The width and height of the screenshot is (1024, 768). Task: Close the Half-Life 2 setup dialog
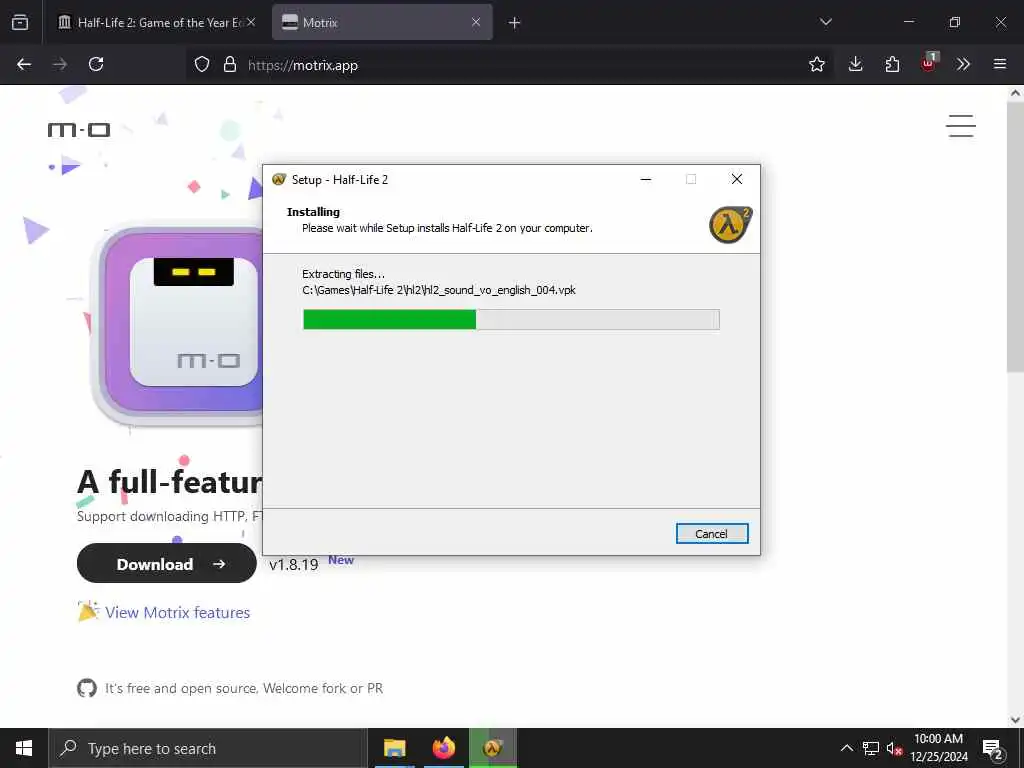coord(737,180)
